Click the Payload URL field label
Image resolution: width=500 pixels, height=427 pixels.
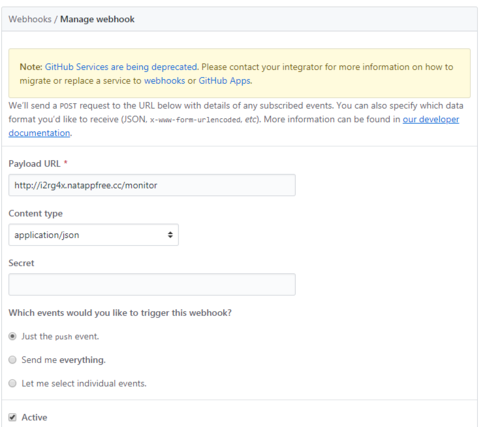tap(34, 164)
